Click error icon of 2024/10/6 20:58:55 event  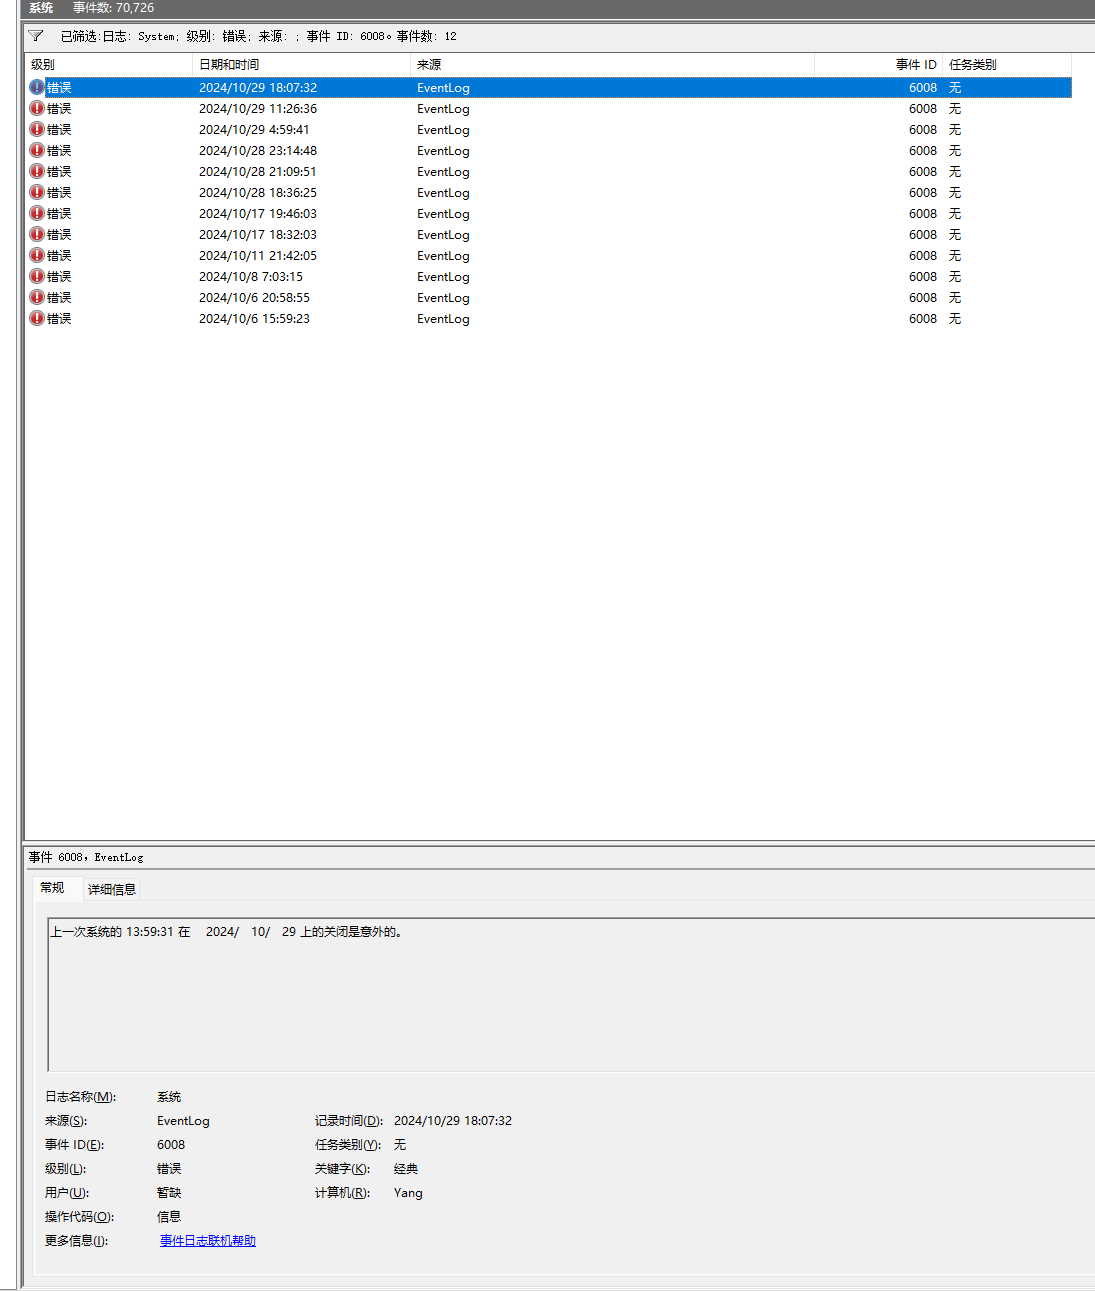coord(37,297)
